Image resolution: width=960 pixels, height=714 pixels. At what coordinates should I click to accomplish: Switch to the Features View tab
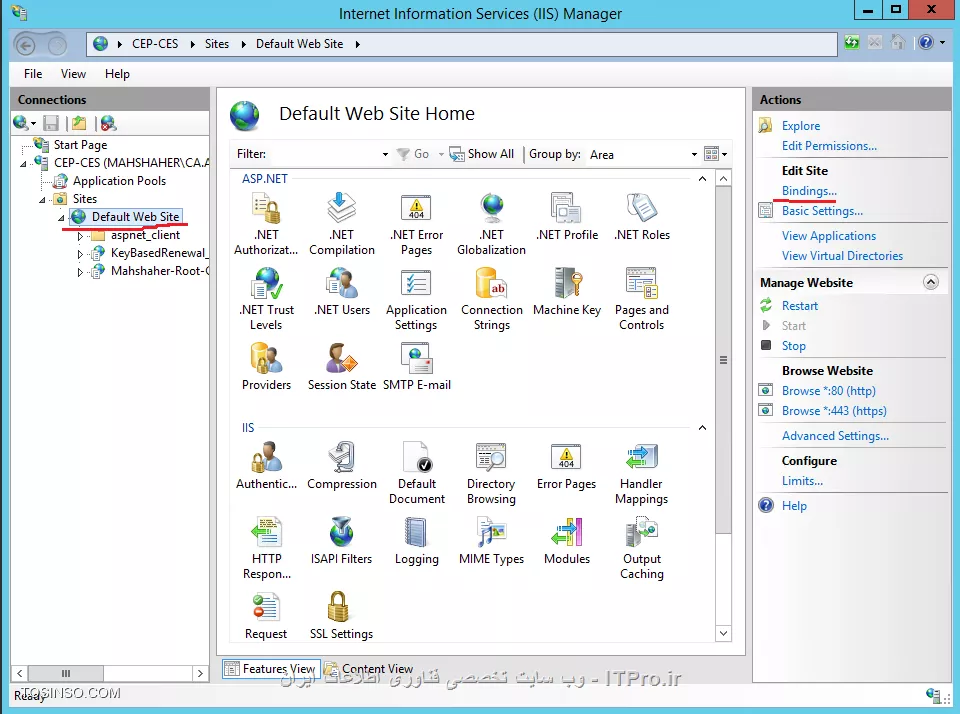[270, 669]
